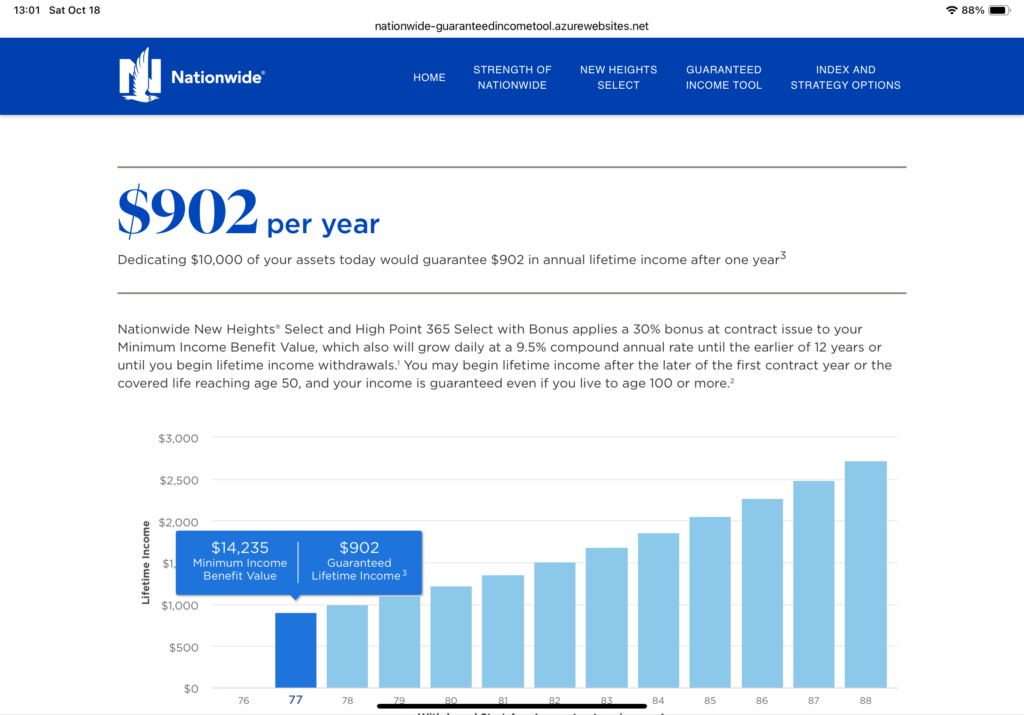Open New Heights Select section

[x=618, y=77]
